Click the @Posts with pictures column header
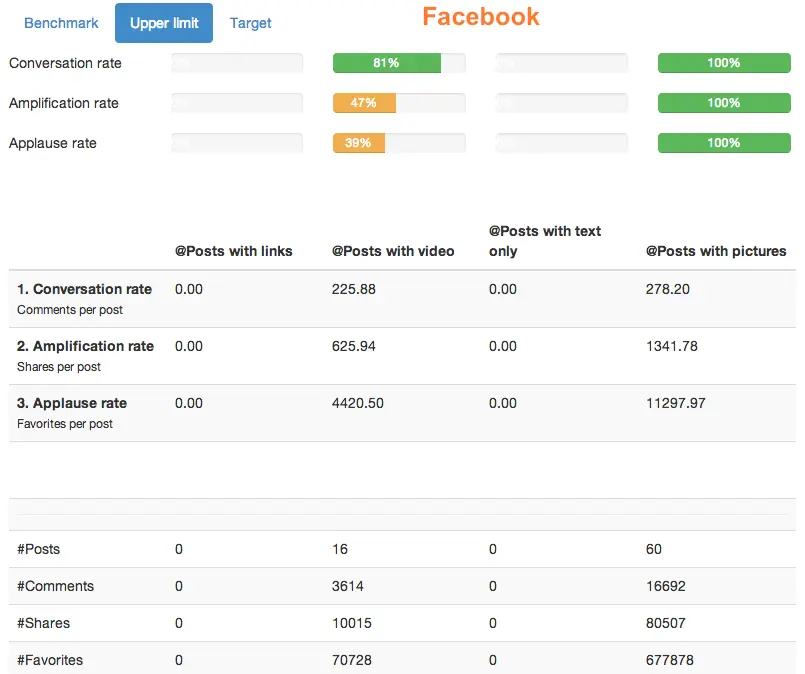 point(716,251)
